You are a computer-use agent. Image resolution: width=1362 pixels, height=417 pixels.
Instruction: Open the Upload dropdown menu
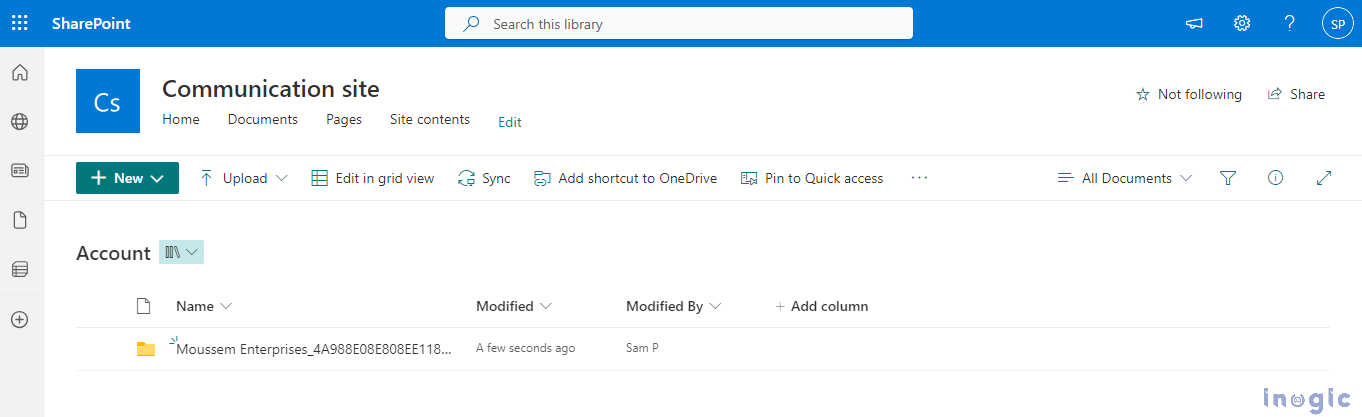coord(244,178)
